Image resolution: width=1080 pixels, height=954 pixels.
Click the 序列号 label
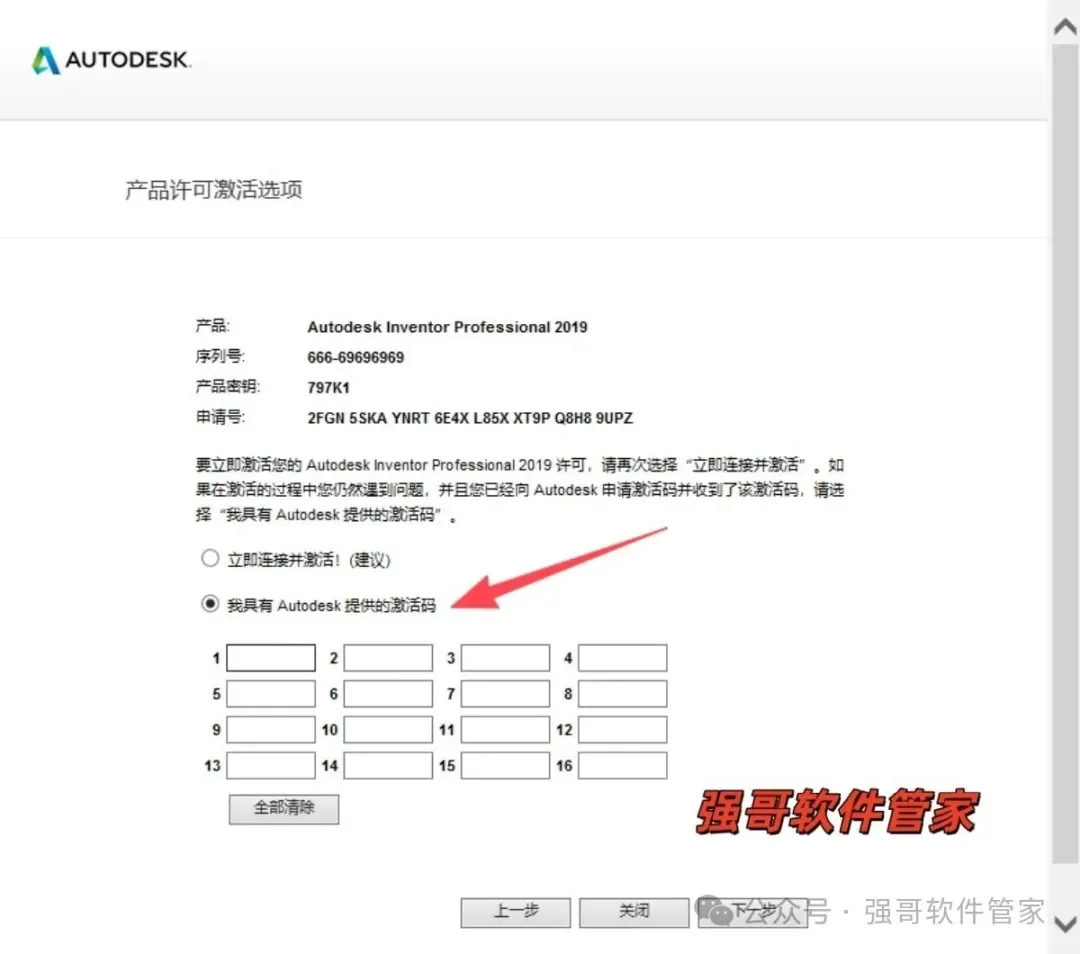[x=220, y=356]
